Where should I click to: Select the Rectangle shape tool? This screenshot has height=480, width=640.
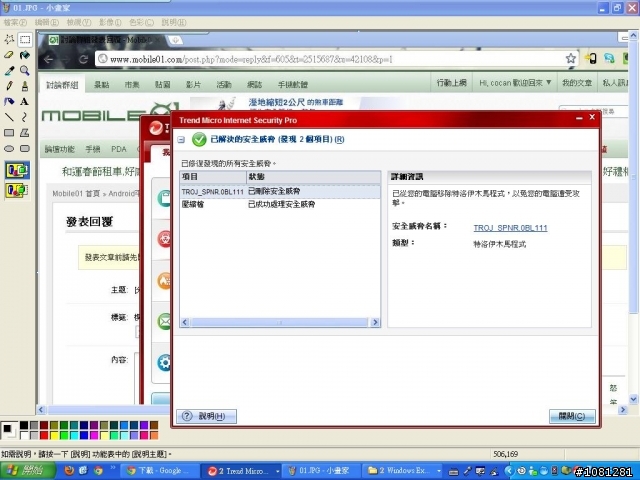(x=9, y=133)
